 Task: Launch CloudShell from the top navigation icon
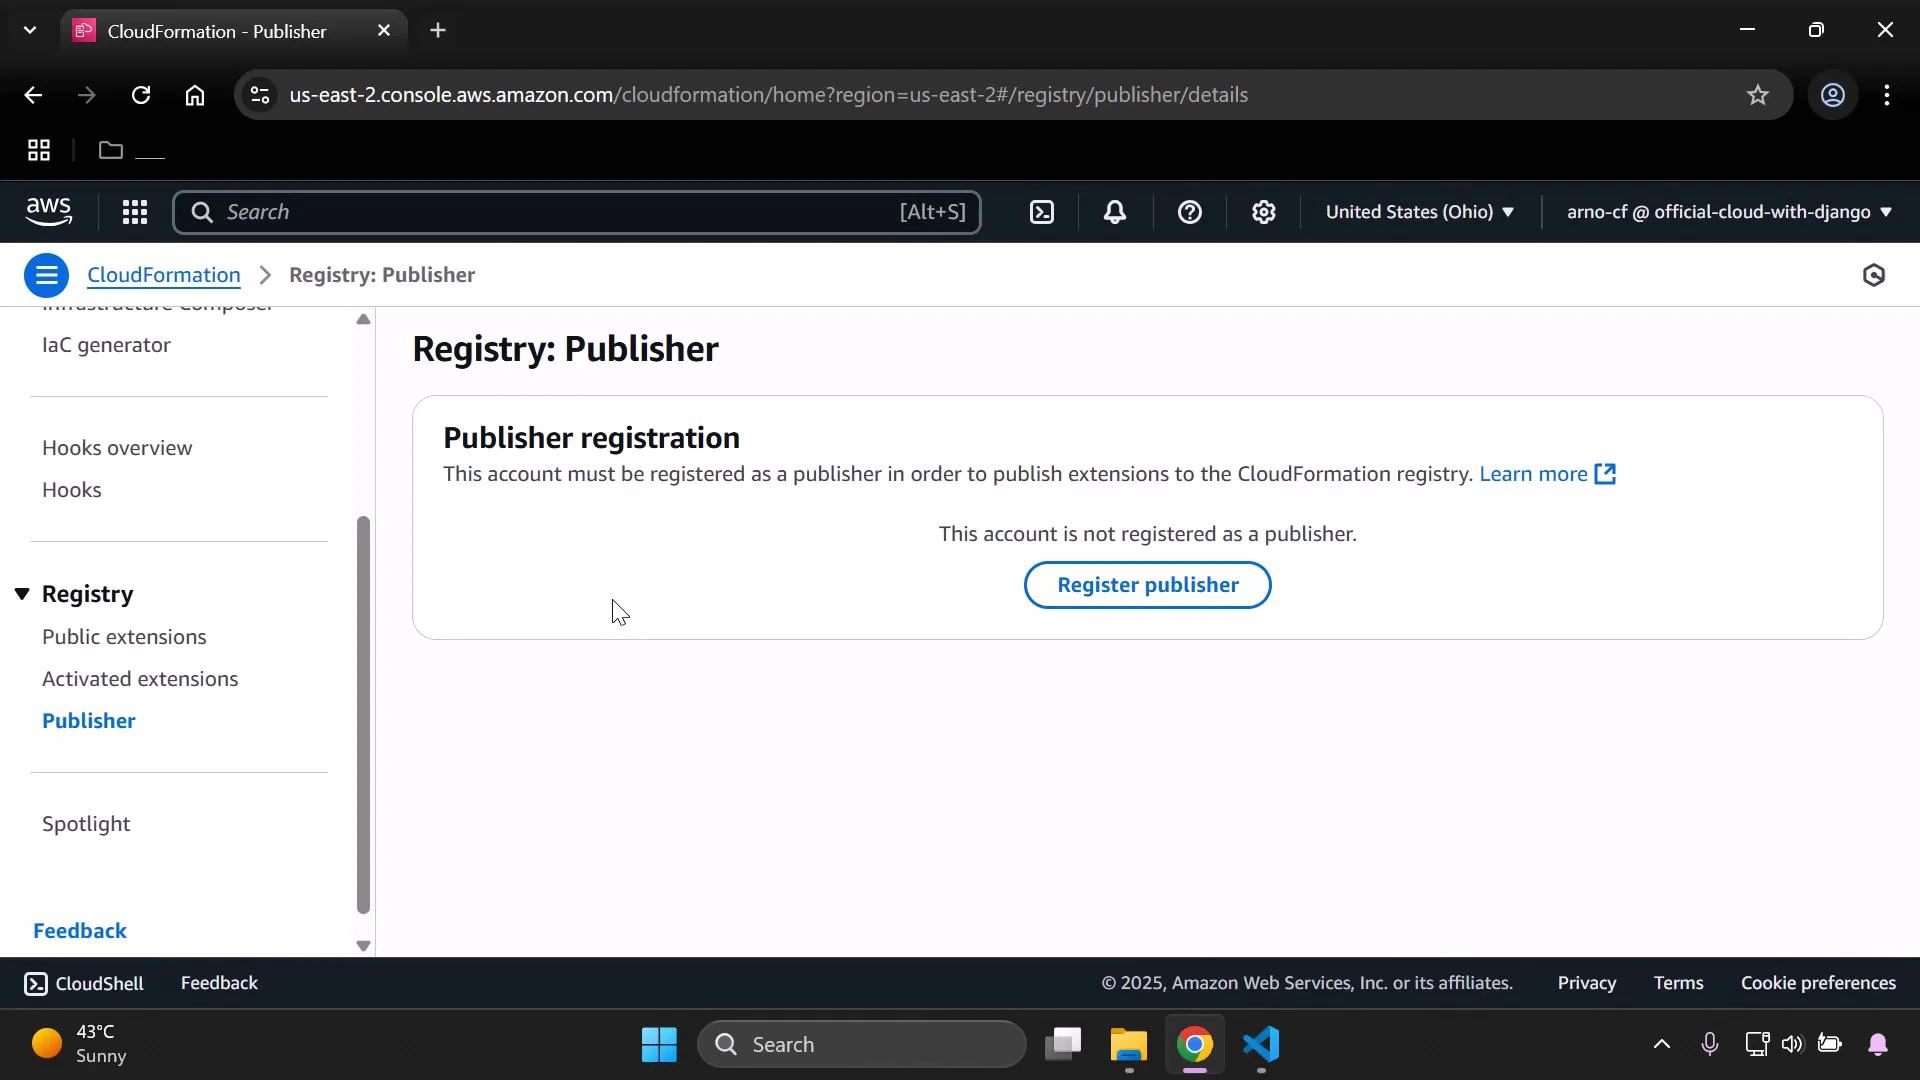click(x=1041, y=212)
